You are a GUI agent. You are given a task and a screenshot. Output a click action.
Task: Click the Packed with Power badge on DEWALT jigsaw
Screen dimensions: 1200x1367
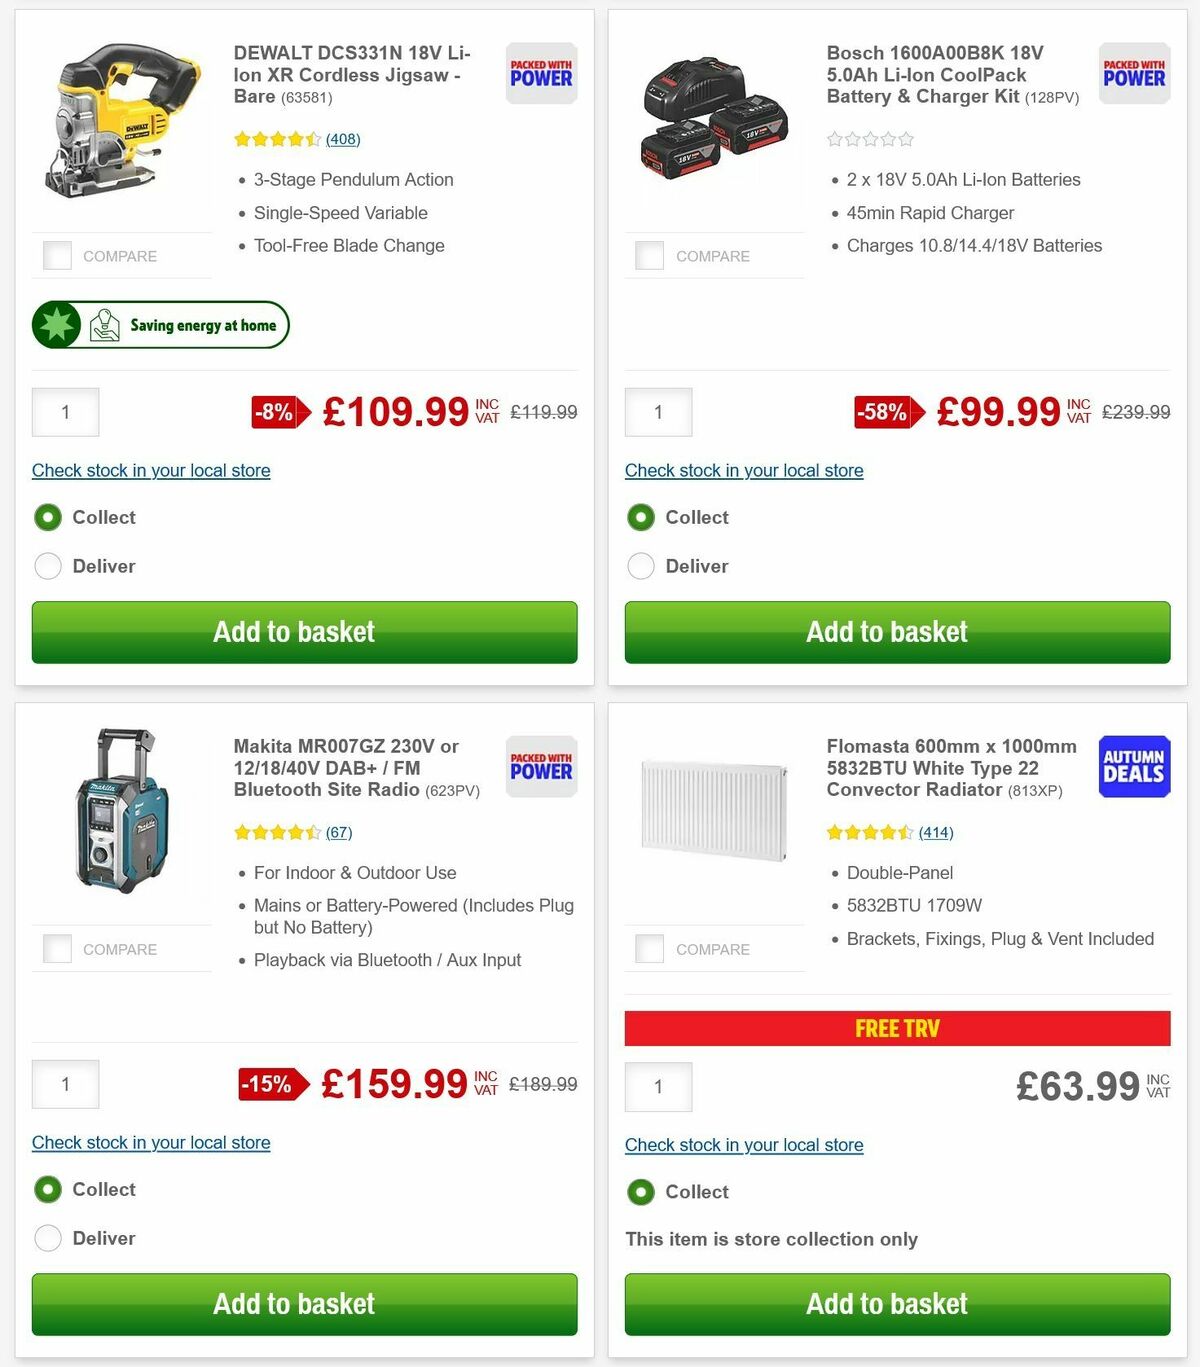coord(540,73)
